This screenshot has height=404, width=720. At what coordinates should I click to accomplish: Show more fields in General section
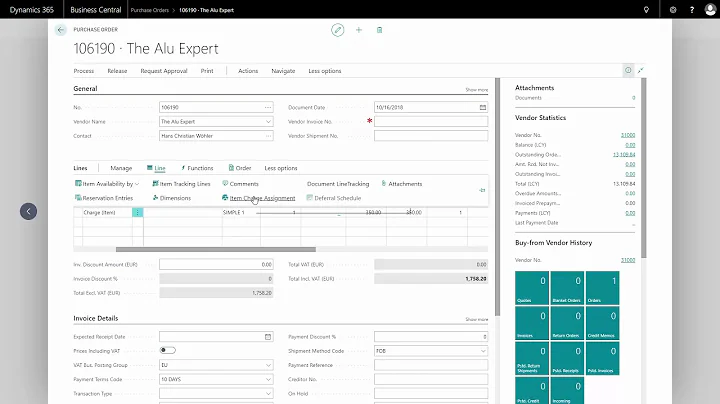coord(477,90)
